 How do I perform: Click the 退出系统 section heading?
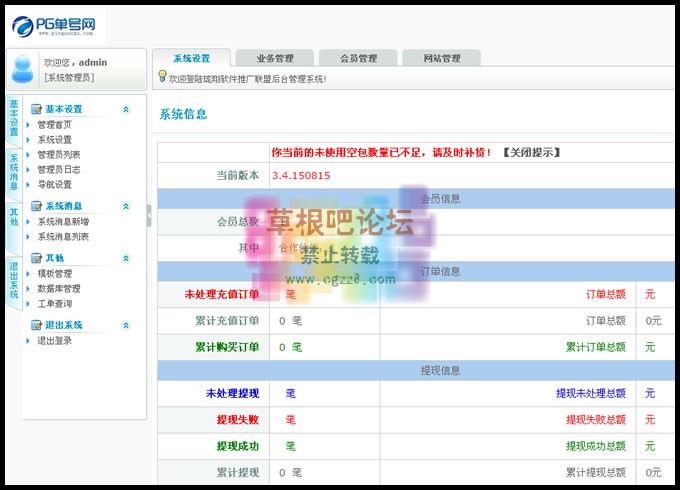click(x=64, y=325)
